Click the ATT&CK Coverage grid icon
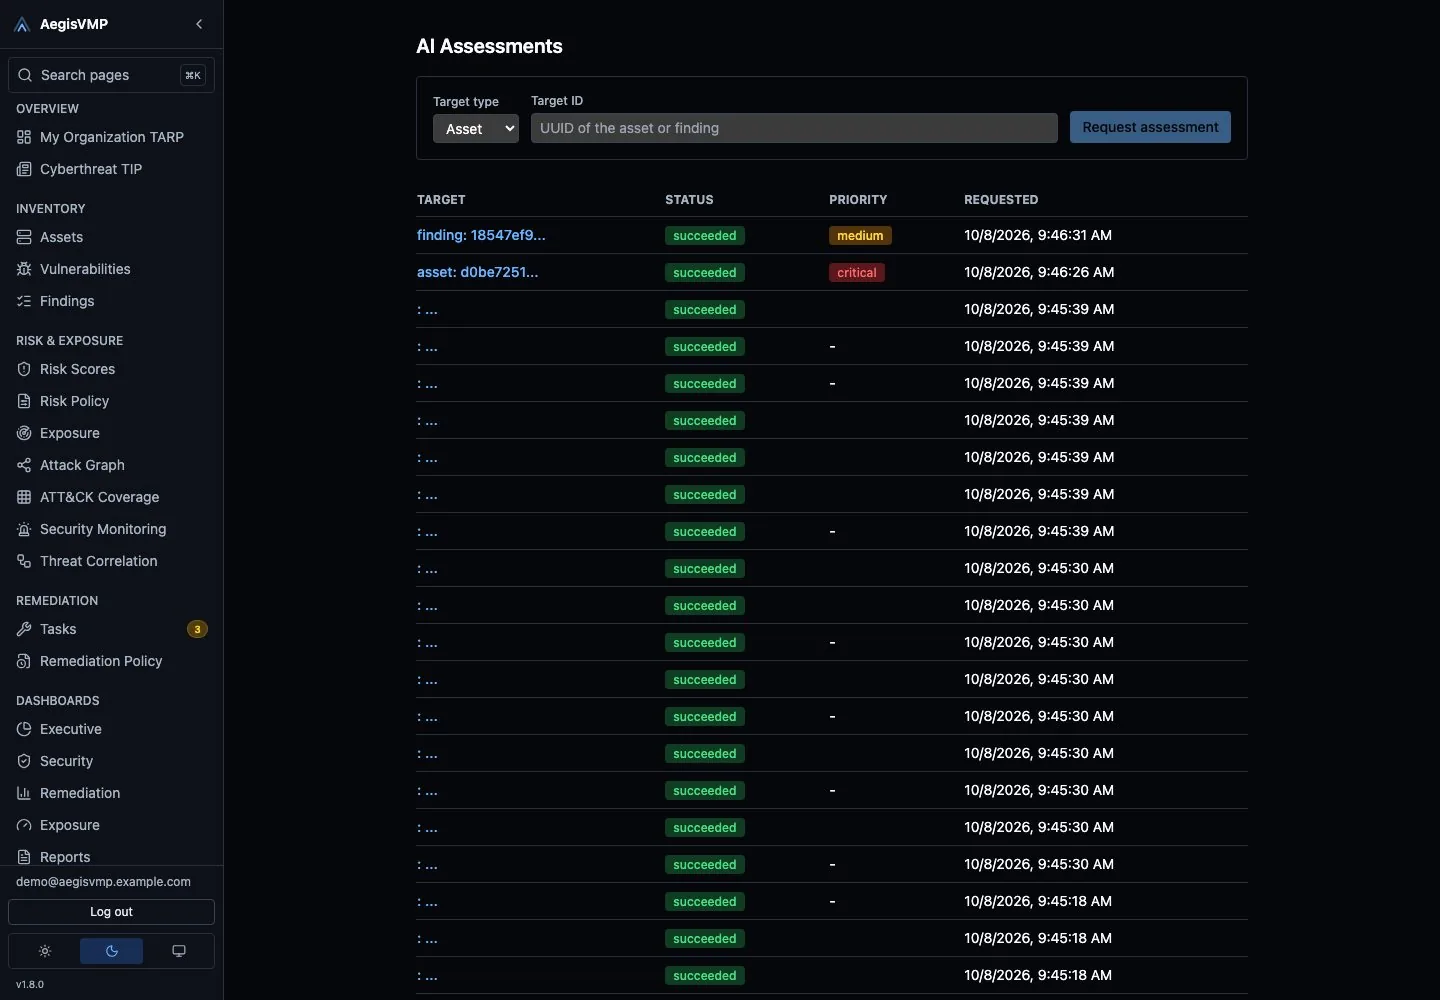This screenshot has height=1000, width=1440. pos(24,497)
